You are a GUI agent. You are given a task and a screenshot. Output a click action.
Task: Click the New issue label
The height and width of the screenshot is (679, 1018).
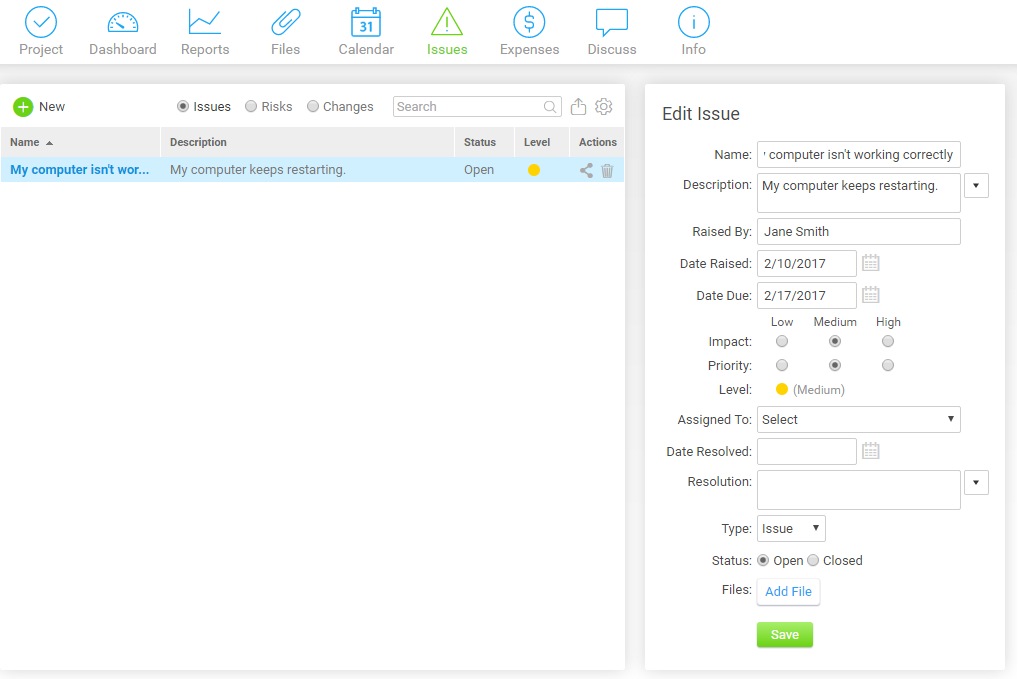coord(52,106)
